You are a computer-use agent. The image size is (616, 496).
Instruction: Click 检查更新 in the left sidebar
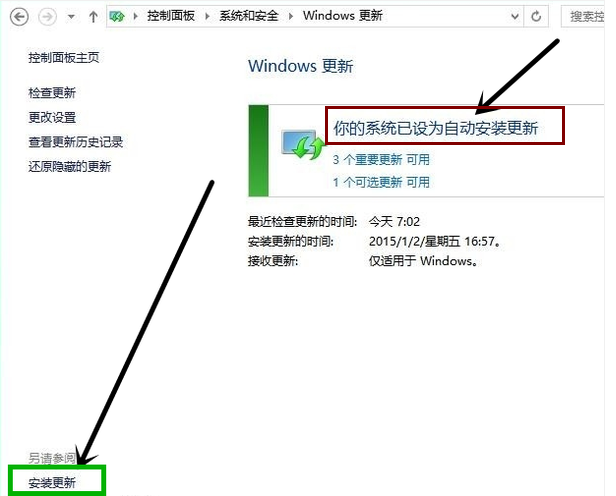[x=52, y=93]
